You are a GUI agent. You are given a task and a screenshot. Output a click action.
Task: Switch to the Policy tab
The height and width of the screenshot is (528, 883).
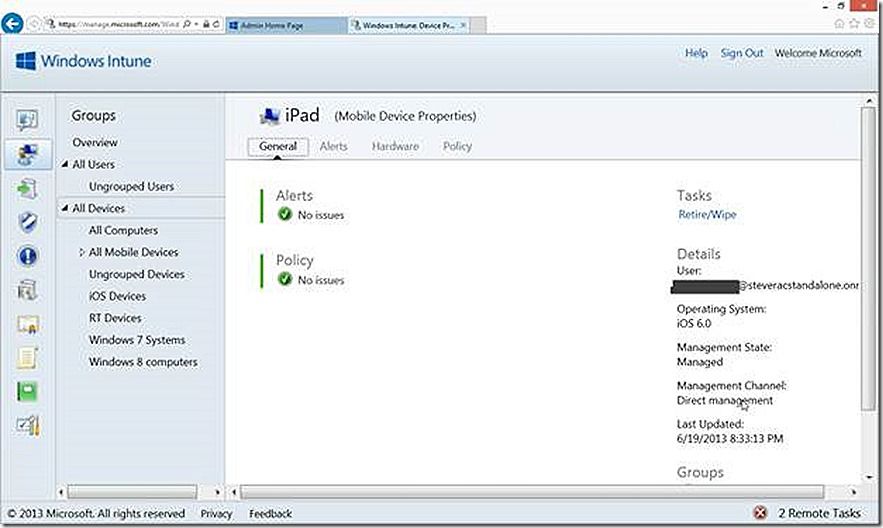[x=457, y=146]
